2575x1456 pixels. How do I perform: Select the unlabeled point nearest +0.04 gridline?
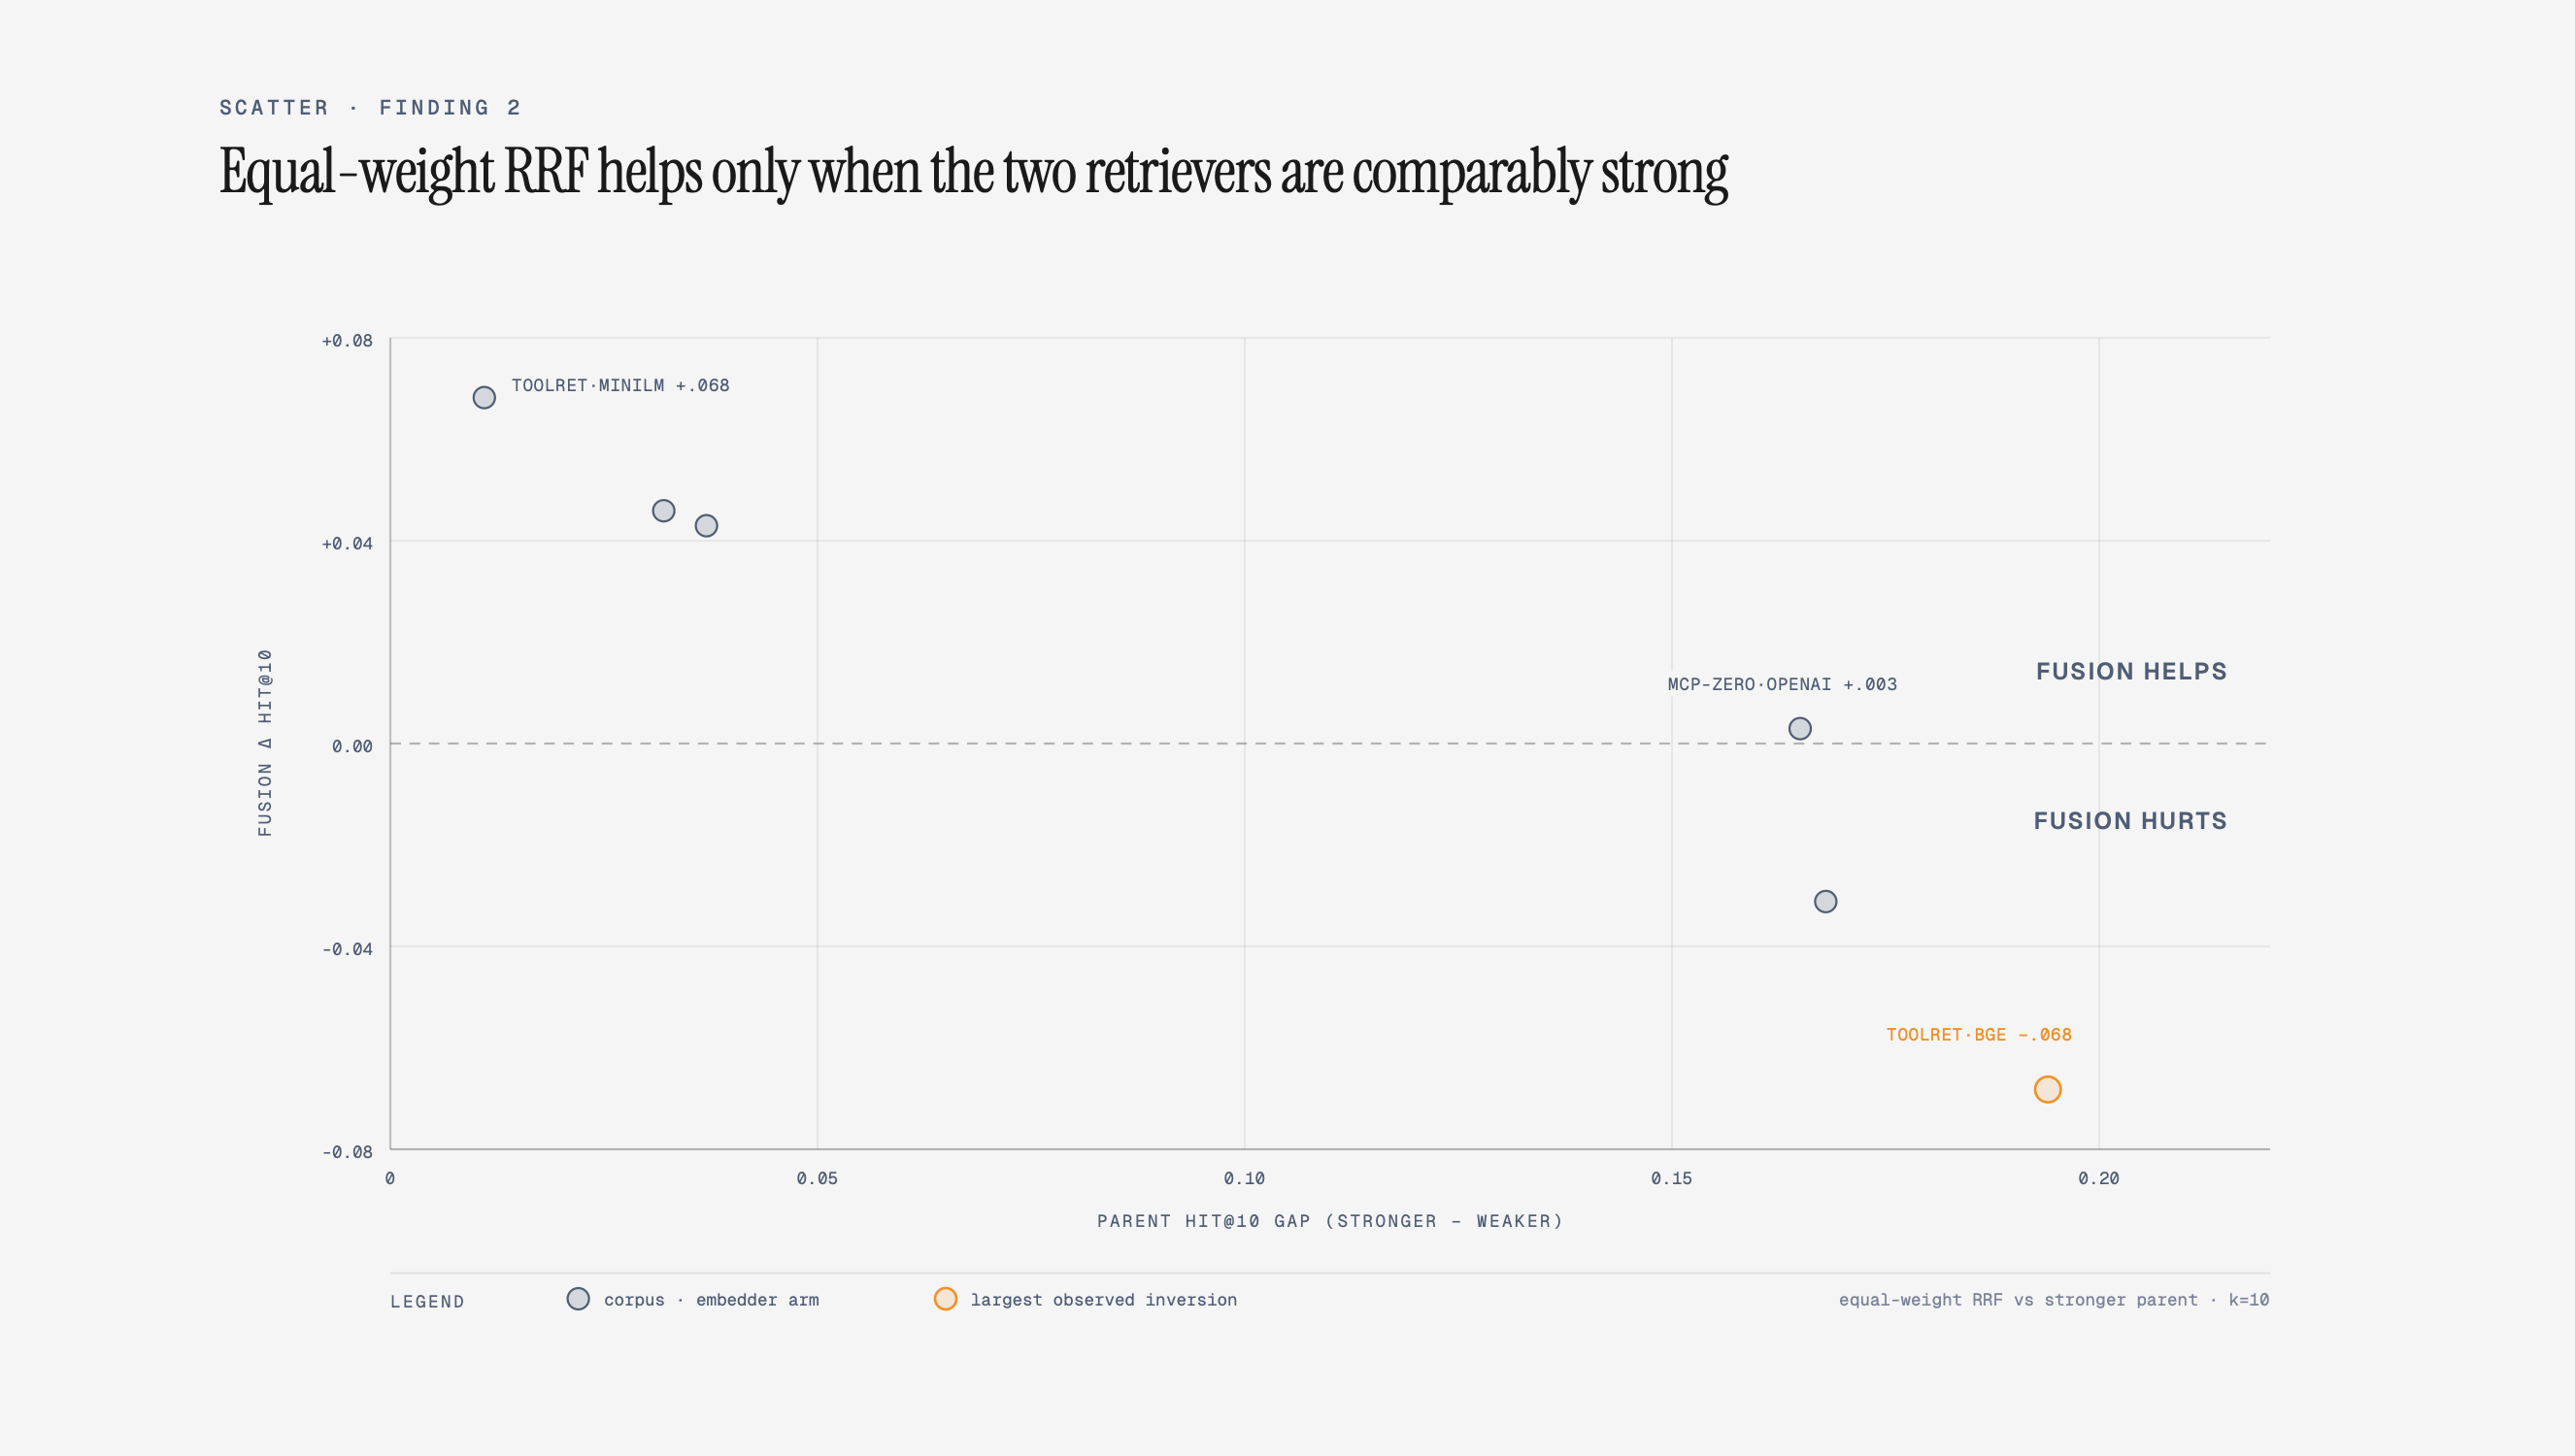coord(706,525)
